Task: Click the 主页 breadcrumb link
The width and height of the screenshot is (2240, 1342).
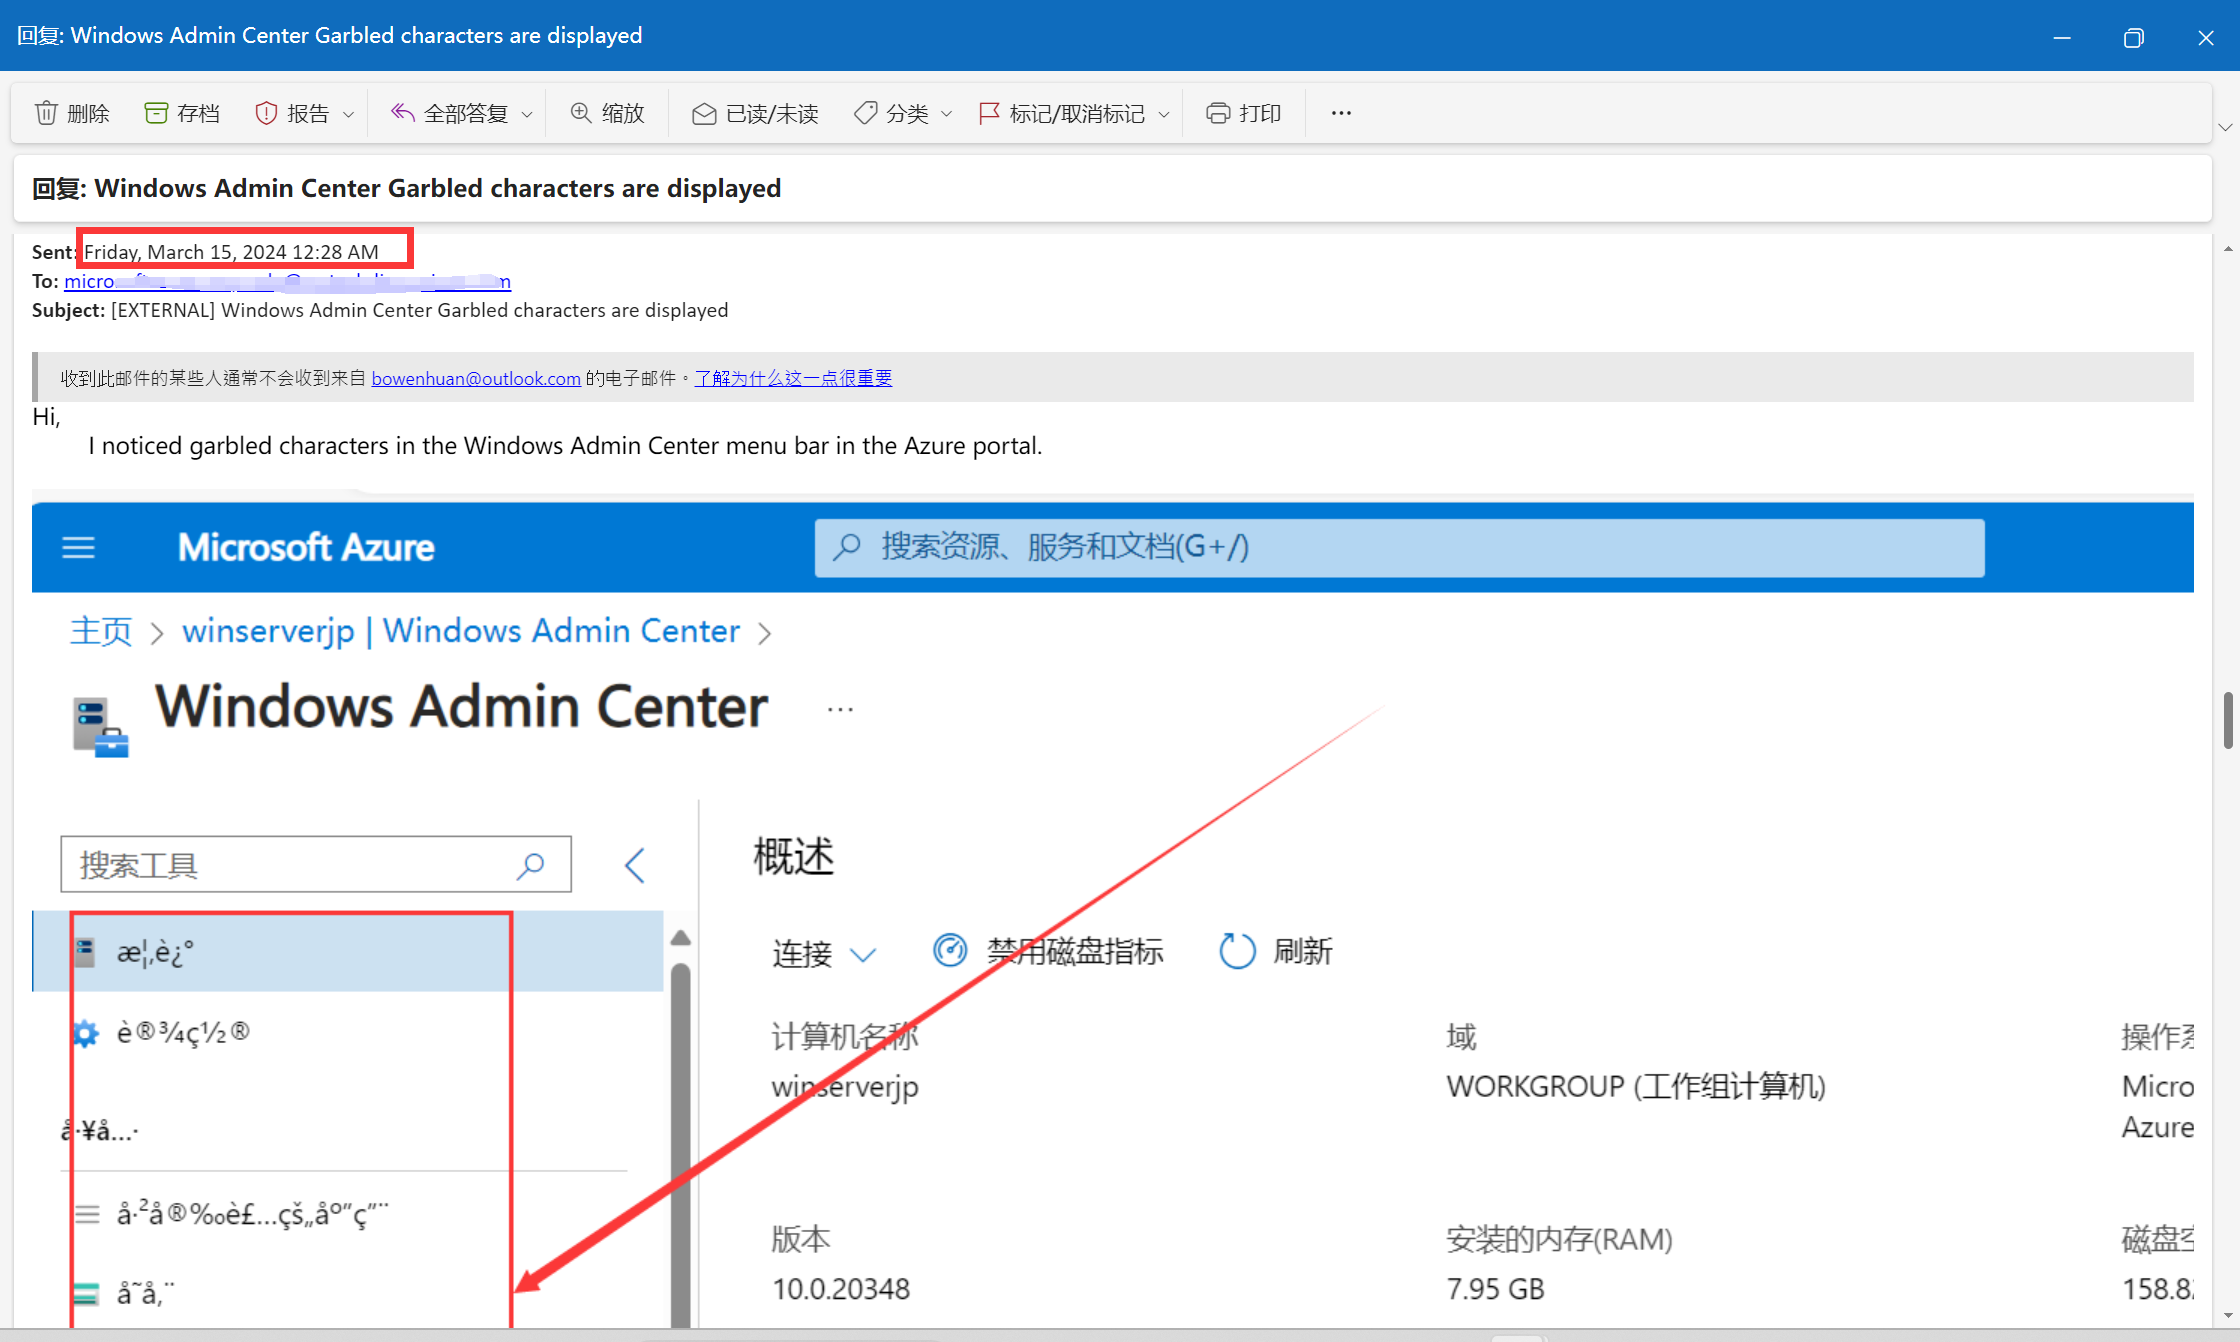Action: 101,631
